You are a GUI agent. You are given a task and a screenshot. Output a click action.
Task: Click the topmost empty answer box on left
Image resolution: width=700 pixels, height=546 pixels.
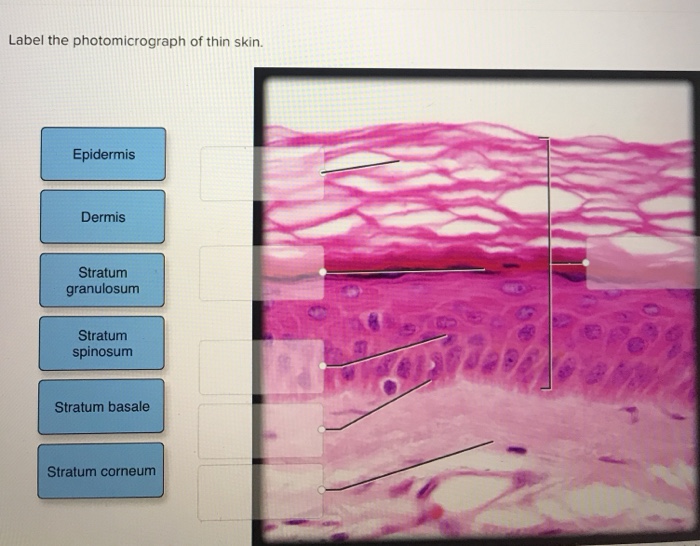click(x=262, y=173)
